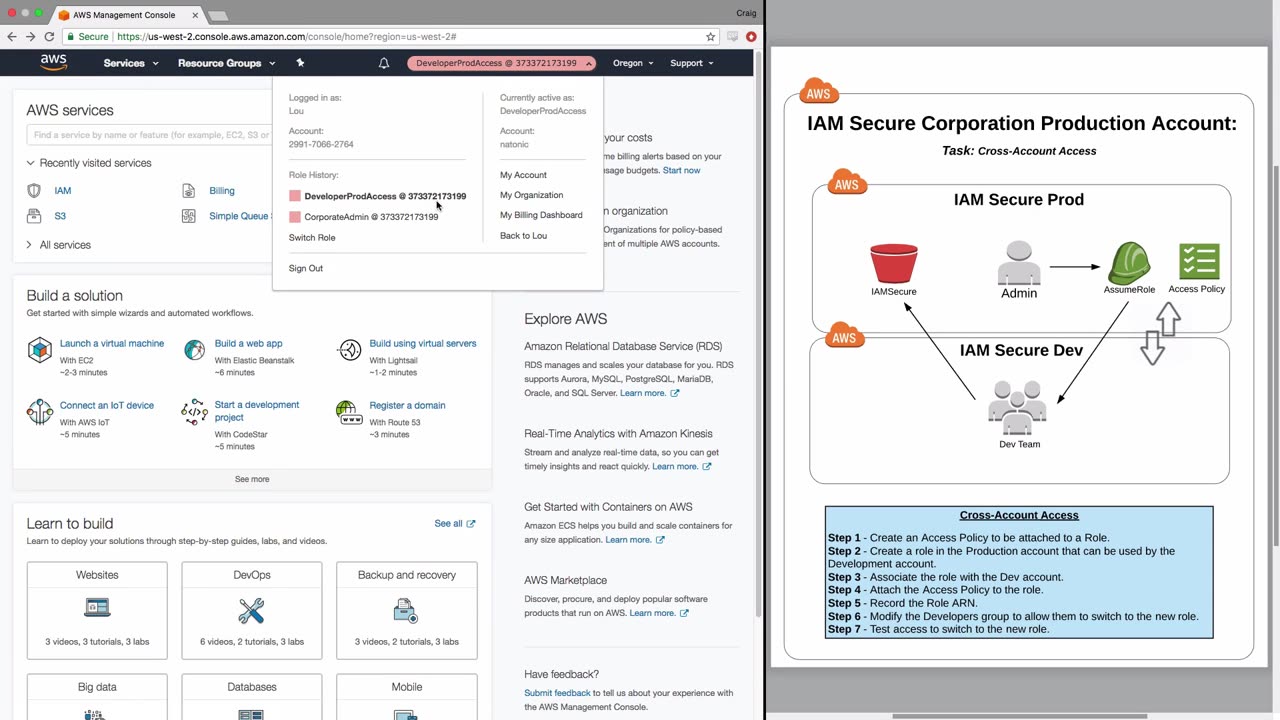Click the IAMSecure red bucket in diagram
The image size is (1280, 720).
(x=893, y=264)
